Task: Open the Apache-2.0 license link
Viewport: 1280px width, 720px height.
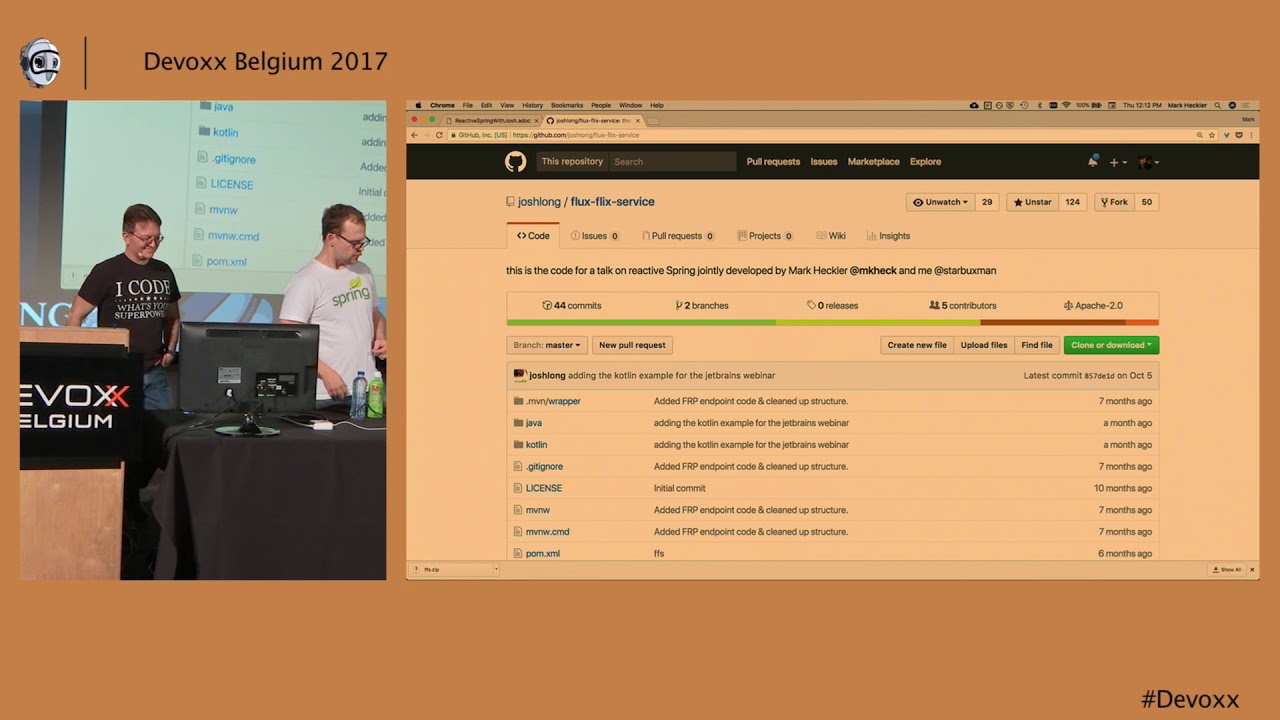Action: tap(1093, 306)
